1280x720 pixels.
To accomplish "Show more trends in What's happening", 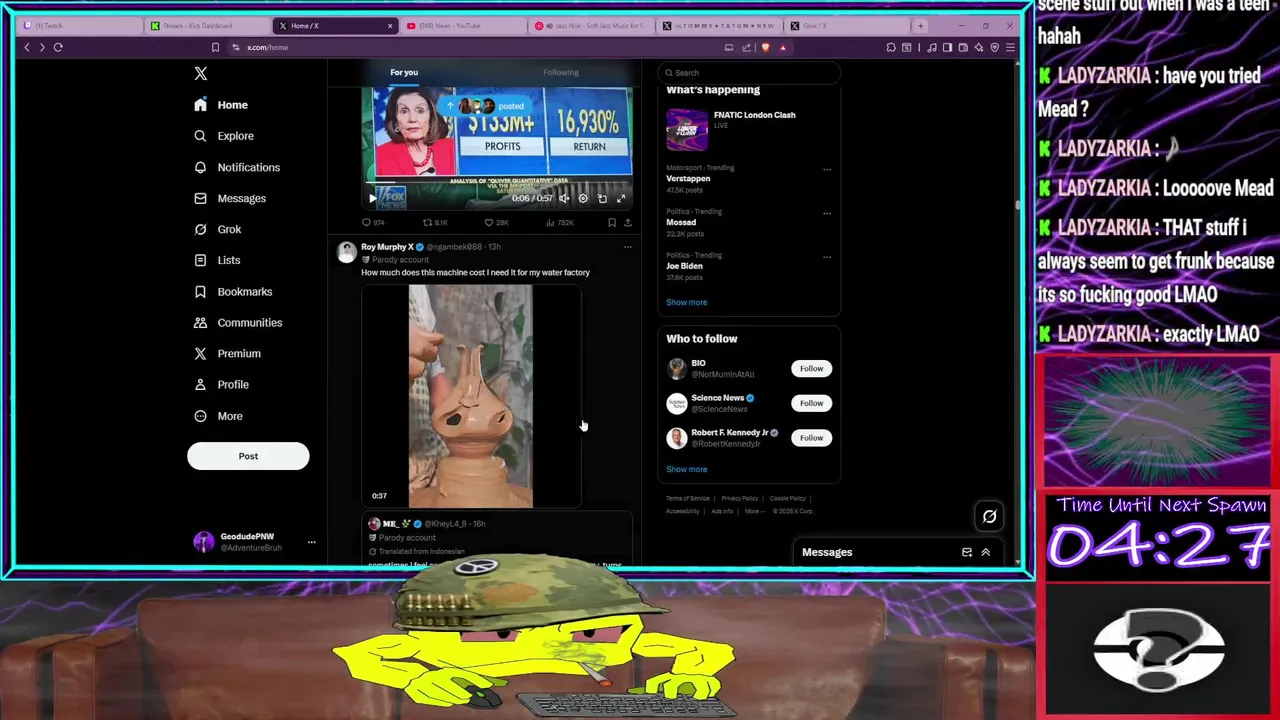I will [x=686, y=302].
